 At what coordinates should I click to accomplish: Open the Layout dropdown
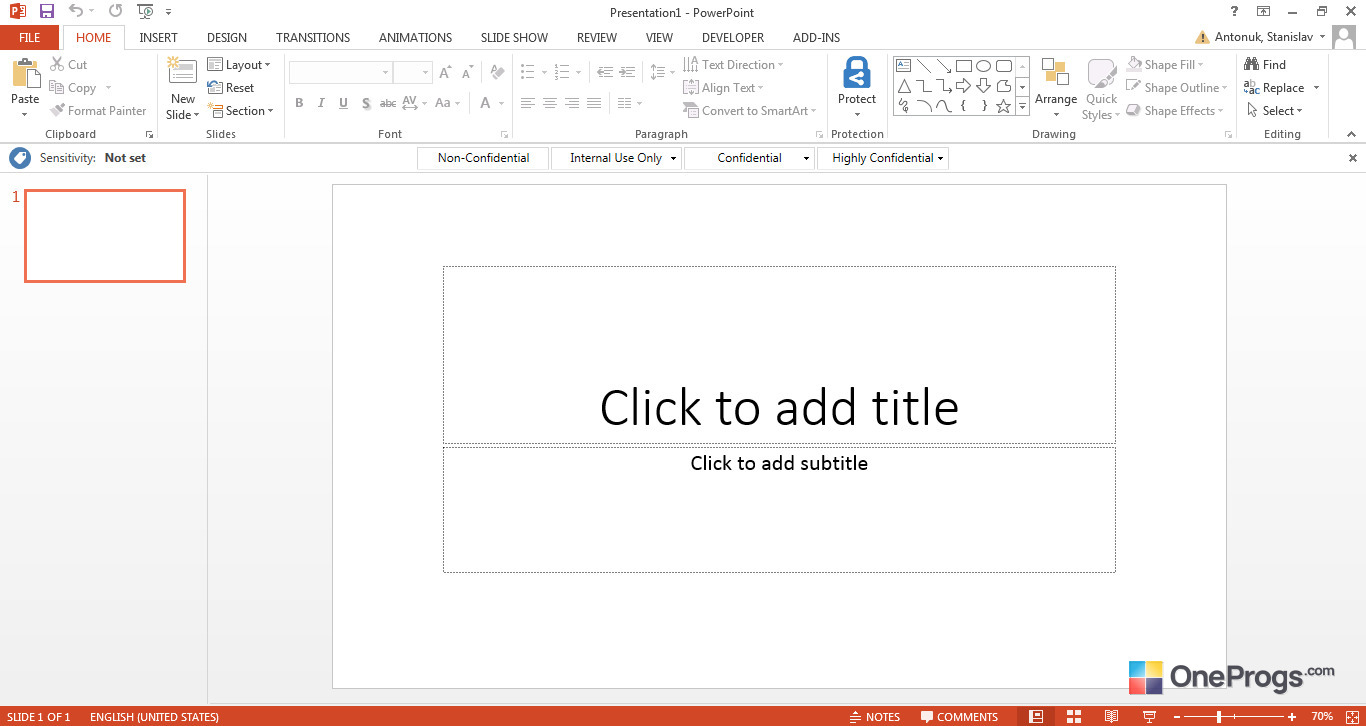(x=239, y=64)
